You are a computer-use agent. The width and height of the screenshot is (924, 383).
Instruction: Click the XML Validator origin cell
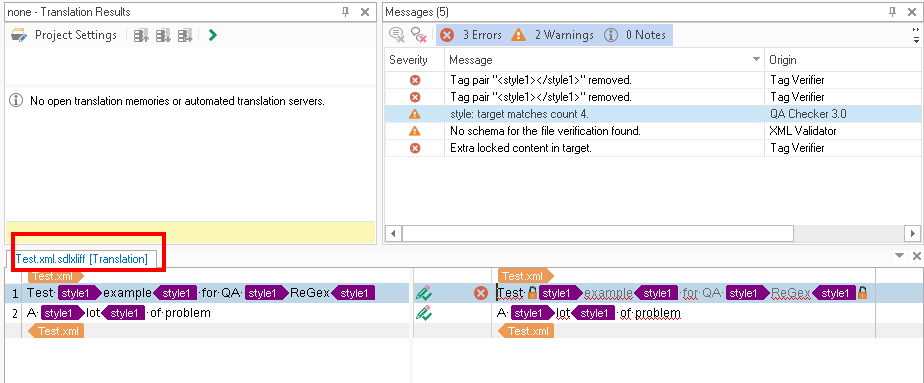click(x=843, y=131)
